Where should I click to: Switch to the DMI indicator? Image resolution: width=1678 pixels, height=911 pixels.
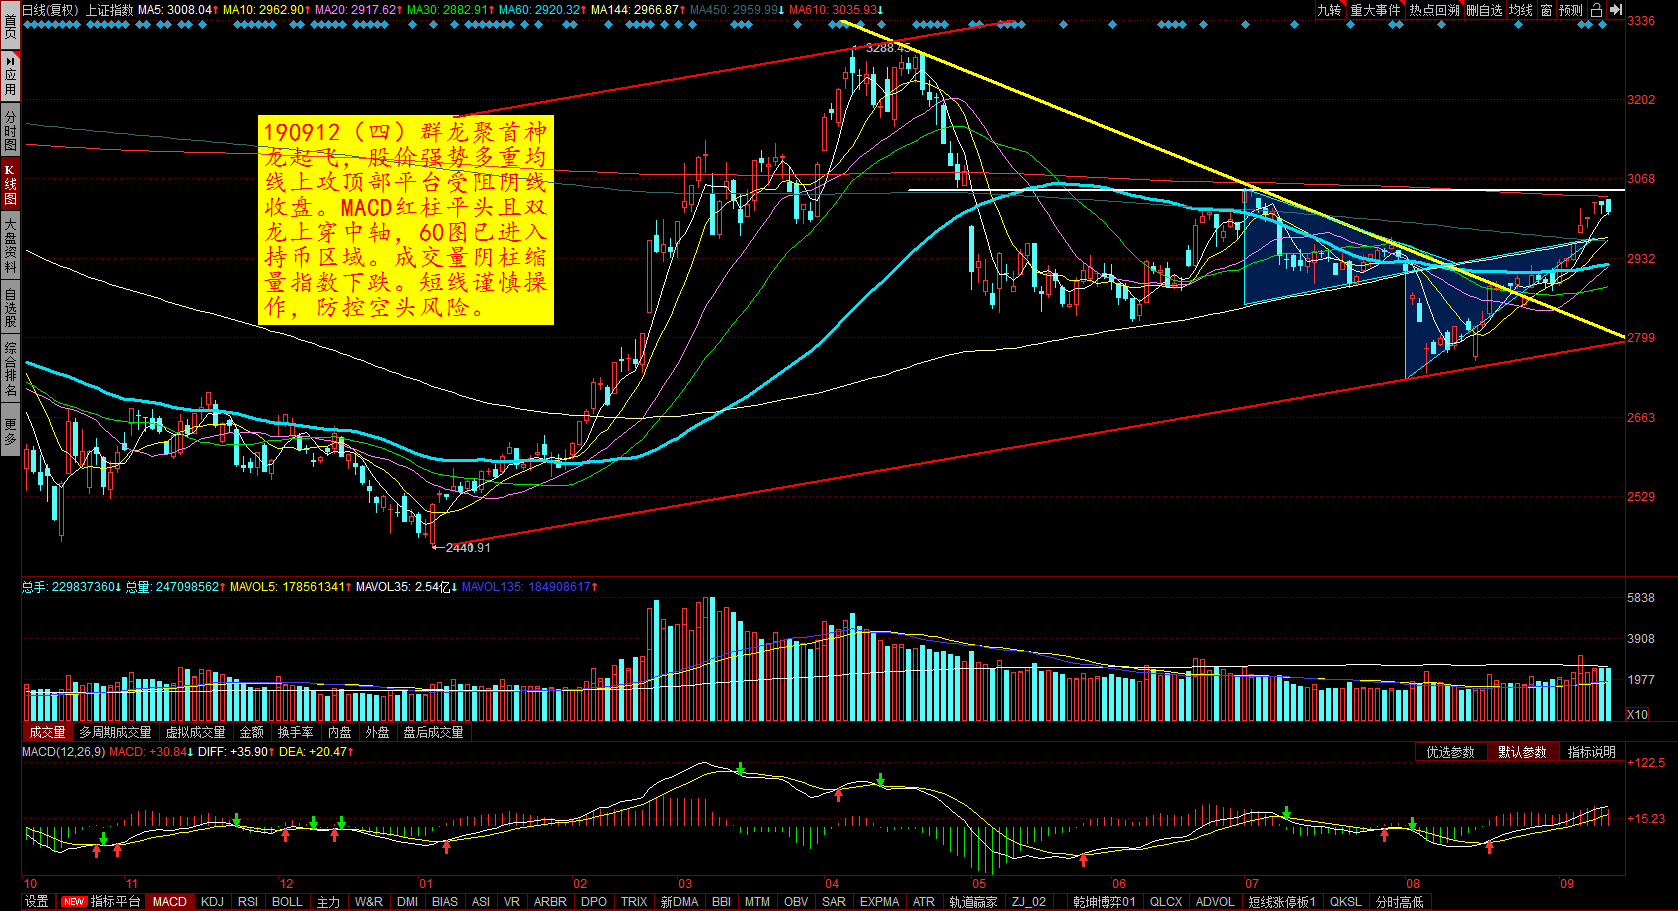(408, 901)
